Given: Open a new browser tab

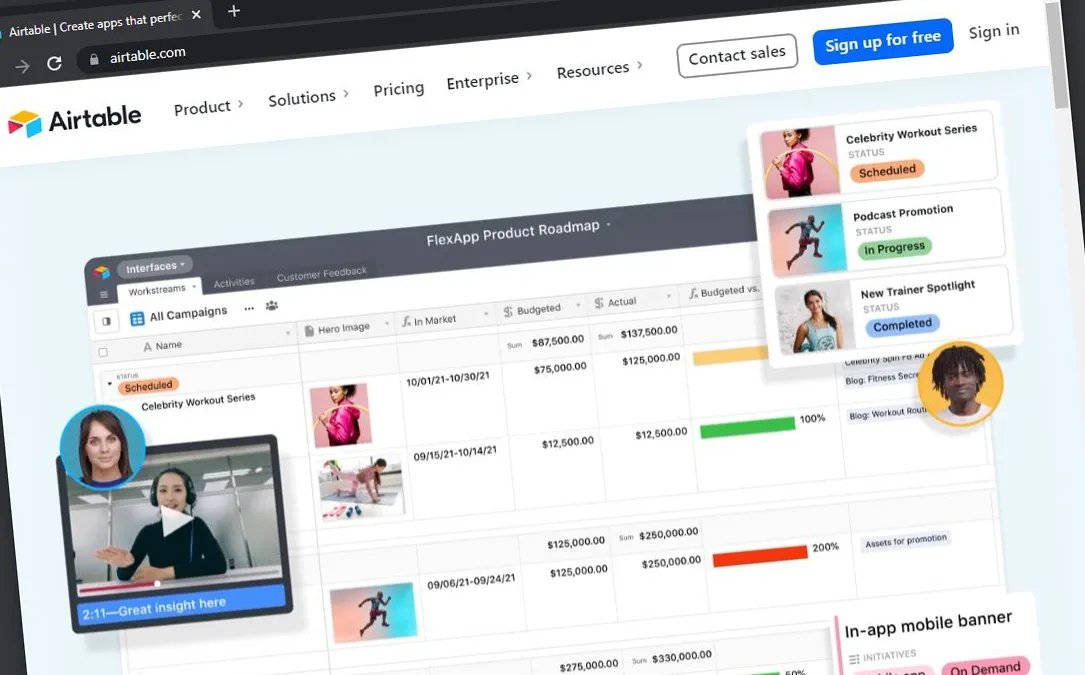Looking at the screenshot, I should pyautogui.click(x=234, y=11).
